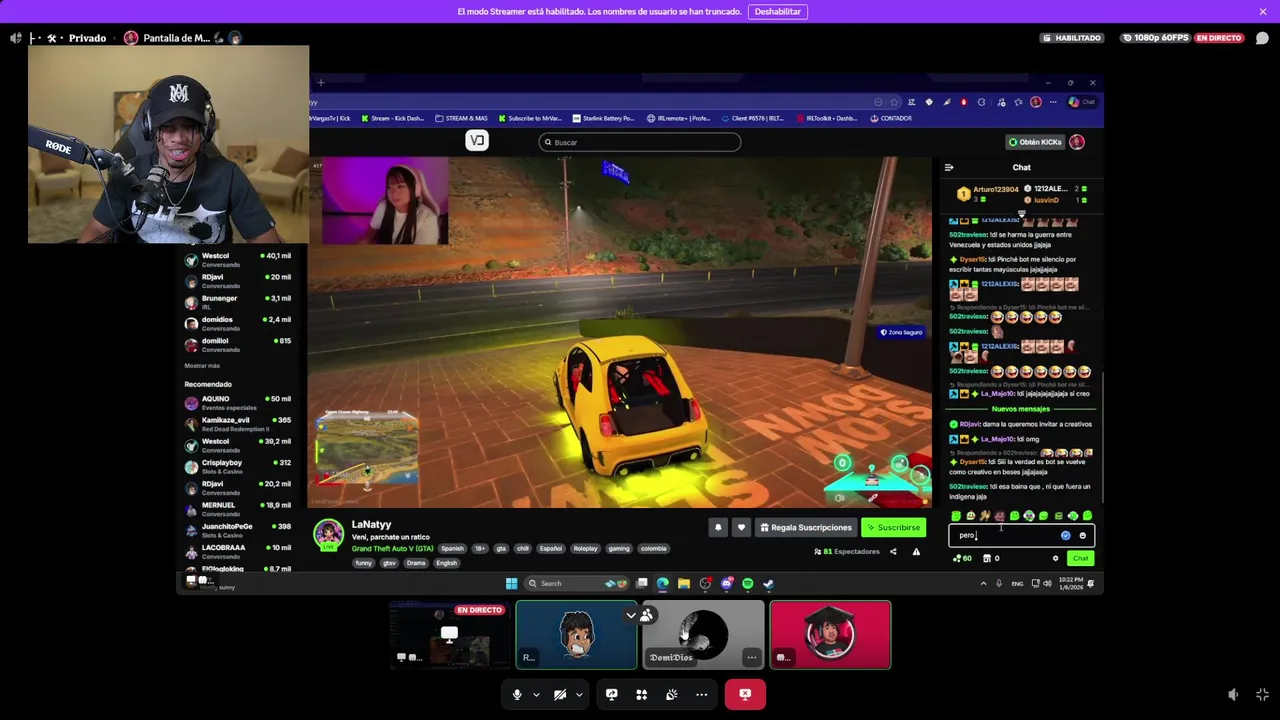Send message with the green Chat button
This screenshot has width=1280, height=720.
pyautogui.click(x=1080, y=559)
